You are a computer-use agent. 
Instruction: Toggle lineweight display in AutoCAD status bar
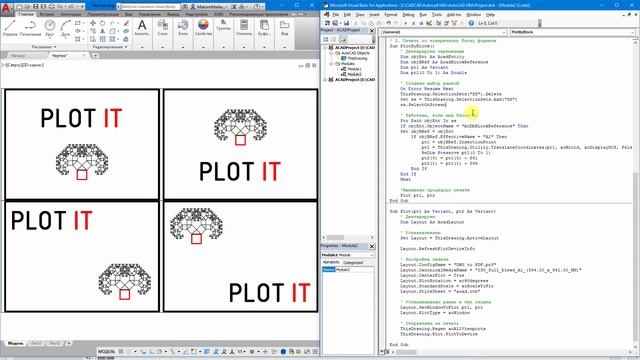tap(207, 351)
